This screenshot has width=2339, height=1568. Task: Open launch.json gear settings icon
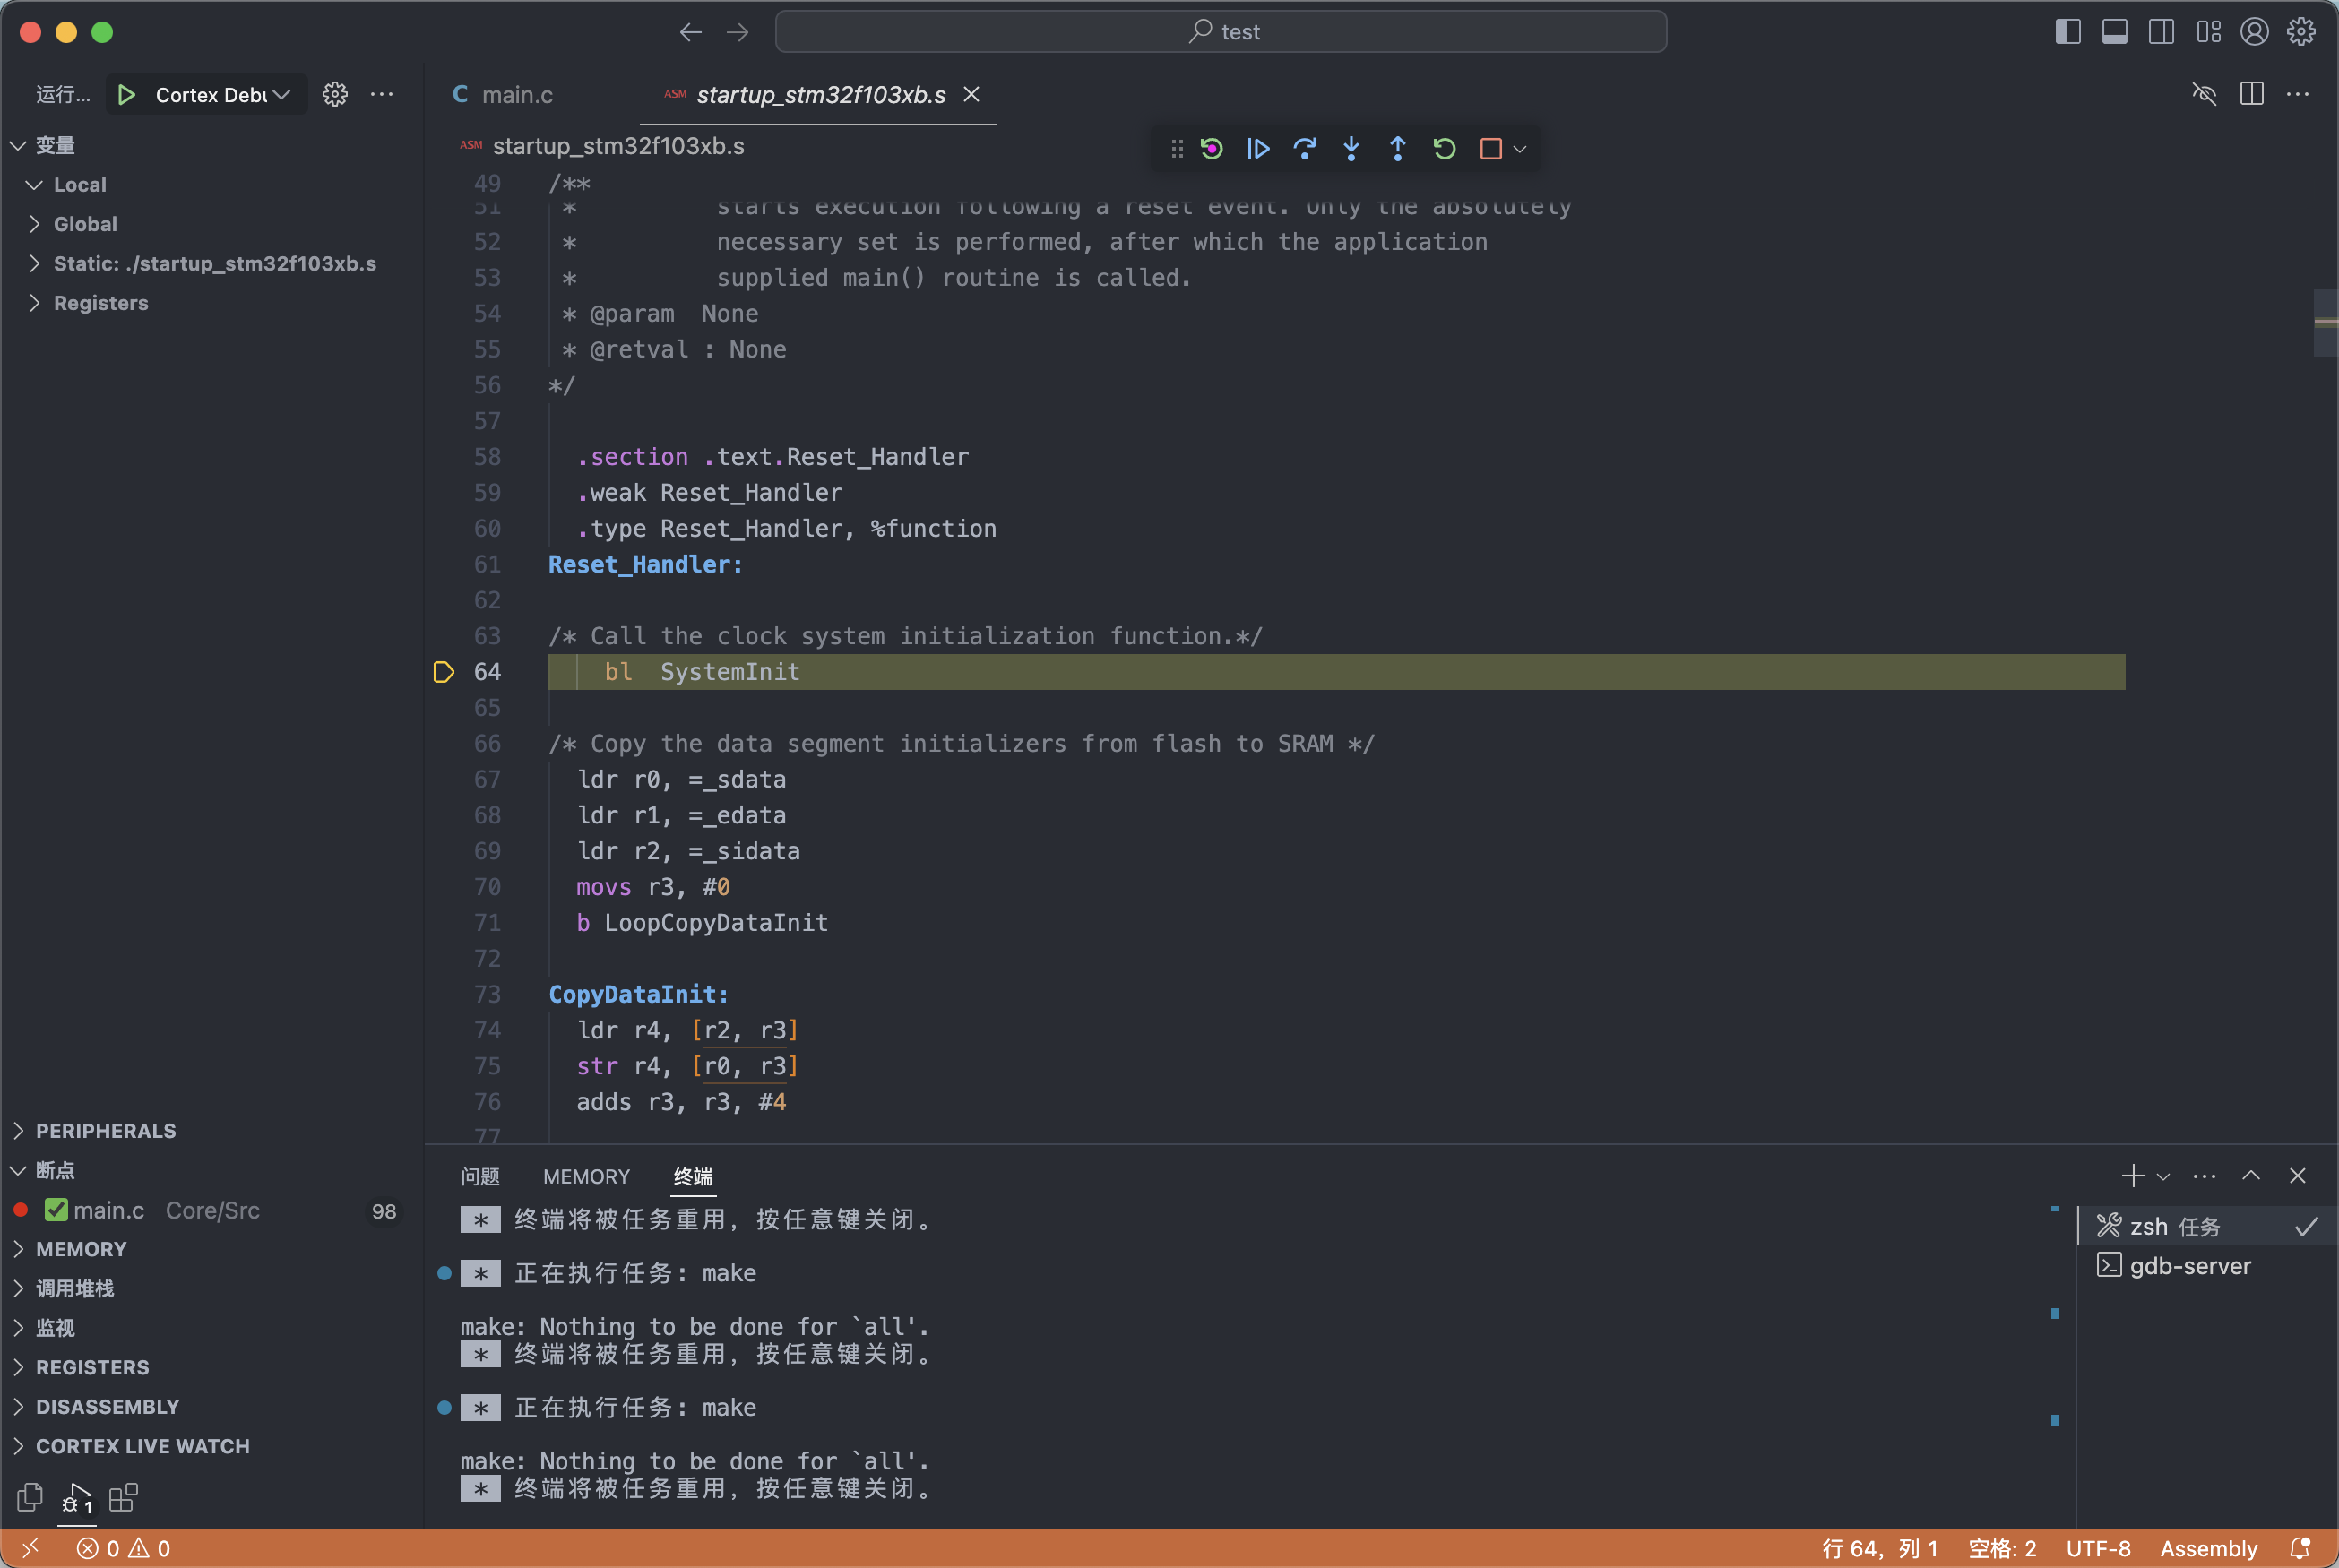[x=335, y=94]
